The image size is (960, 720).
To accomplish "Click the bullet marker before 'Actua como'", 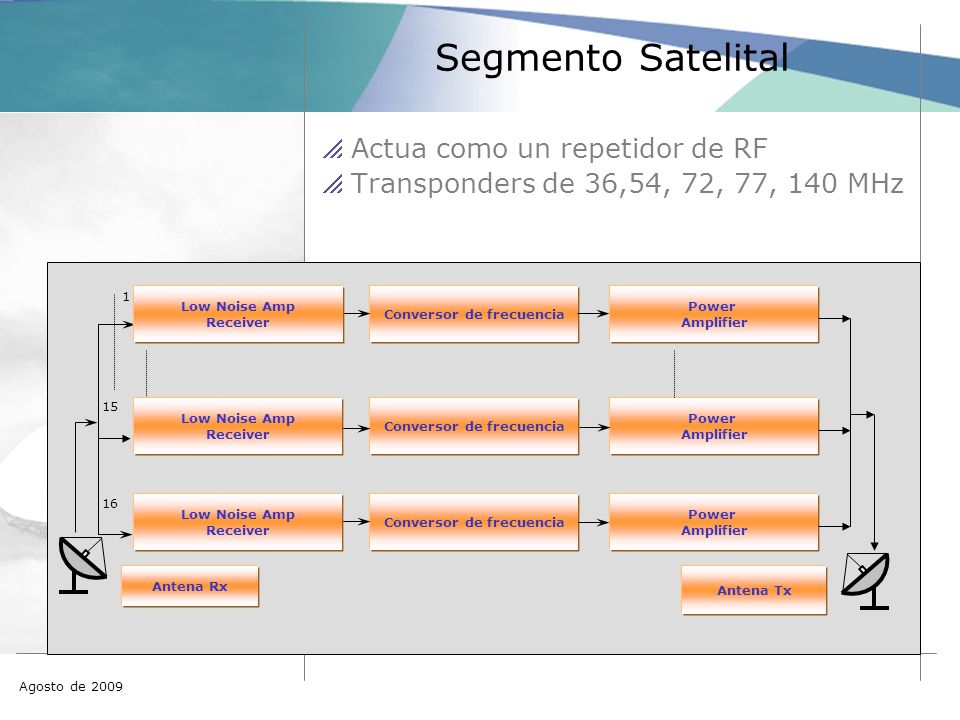I will pyautogui.click(x=332, y=149).
